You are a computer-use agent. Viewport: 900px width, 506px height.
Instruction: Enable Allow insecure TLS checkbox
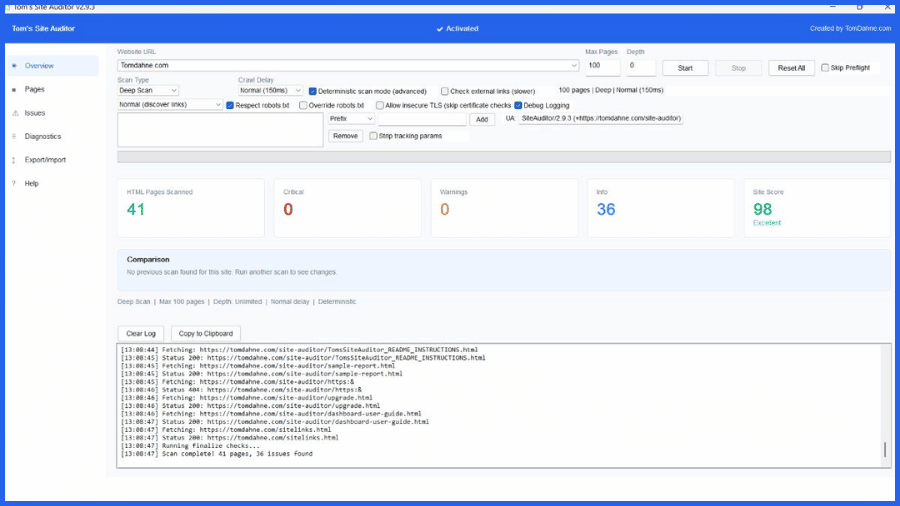(380, 106)
